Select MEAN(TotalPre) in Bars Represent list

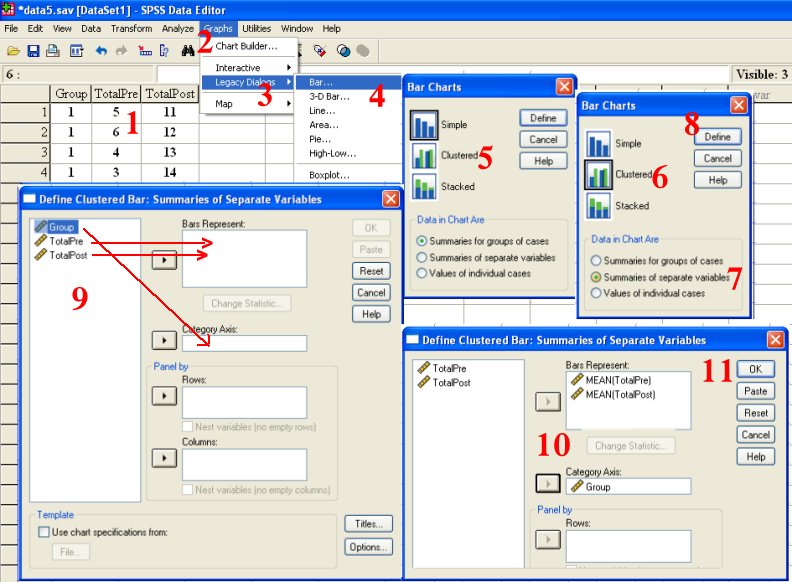pos(612,380)
